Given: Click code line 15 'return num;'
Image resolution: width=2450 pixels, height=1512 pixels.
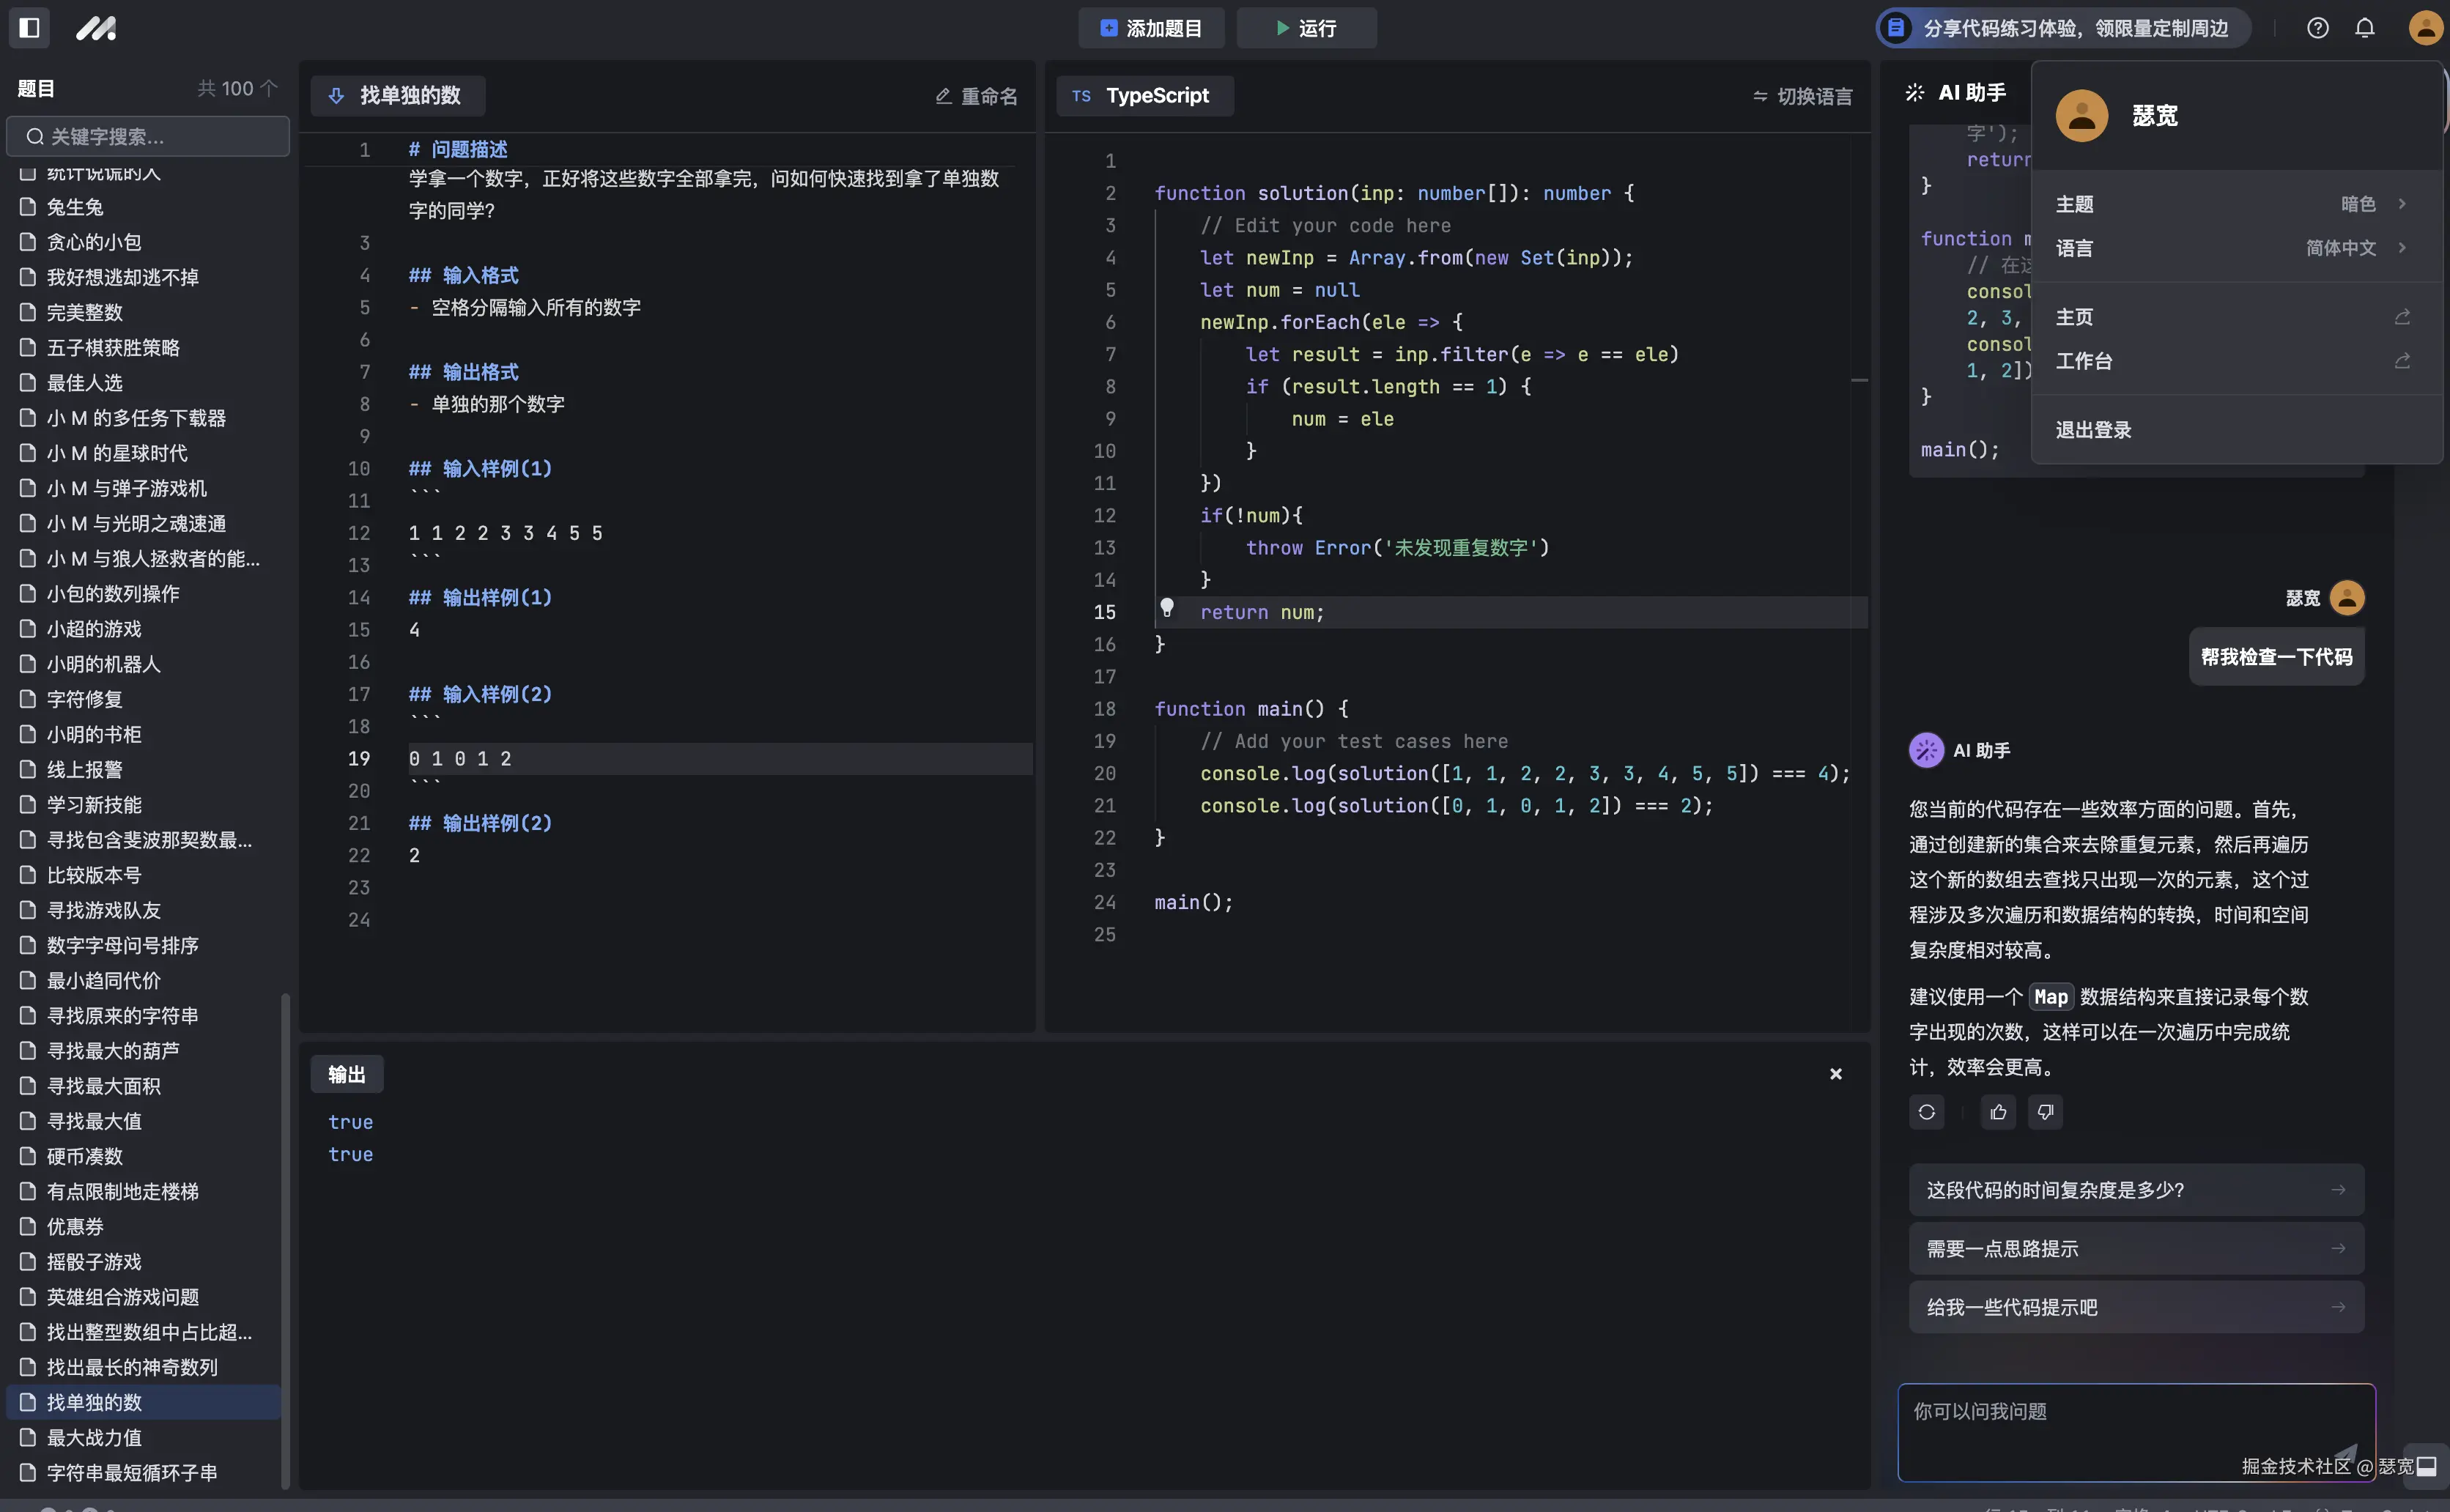Looking at the screenshot, I should click(1261, 612).
